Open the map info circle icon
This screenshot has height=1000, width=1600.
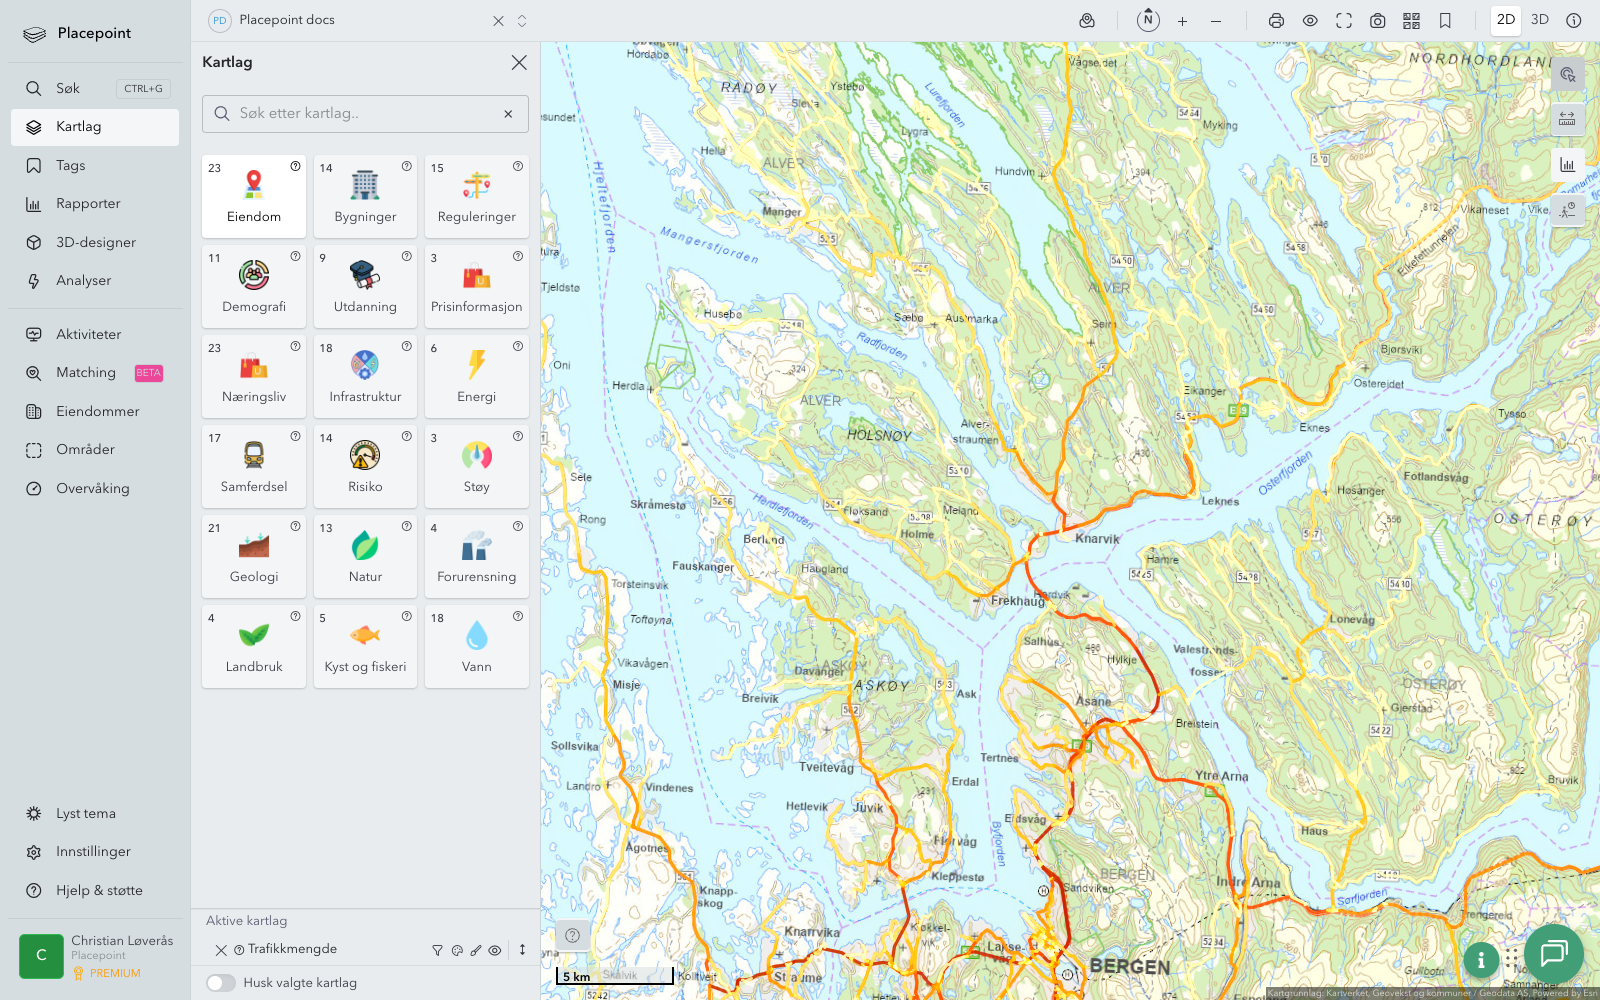[x=1573, y=20]
